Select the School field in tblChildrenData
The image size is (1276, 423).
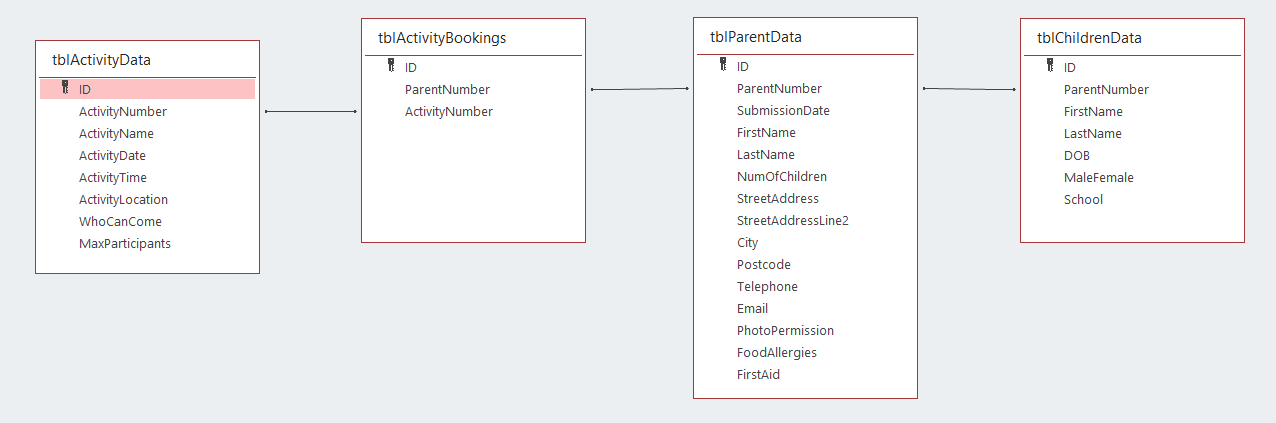tap(1083, 200)
